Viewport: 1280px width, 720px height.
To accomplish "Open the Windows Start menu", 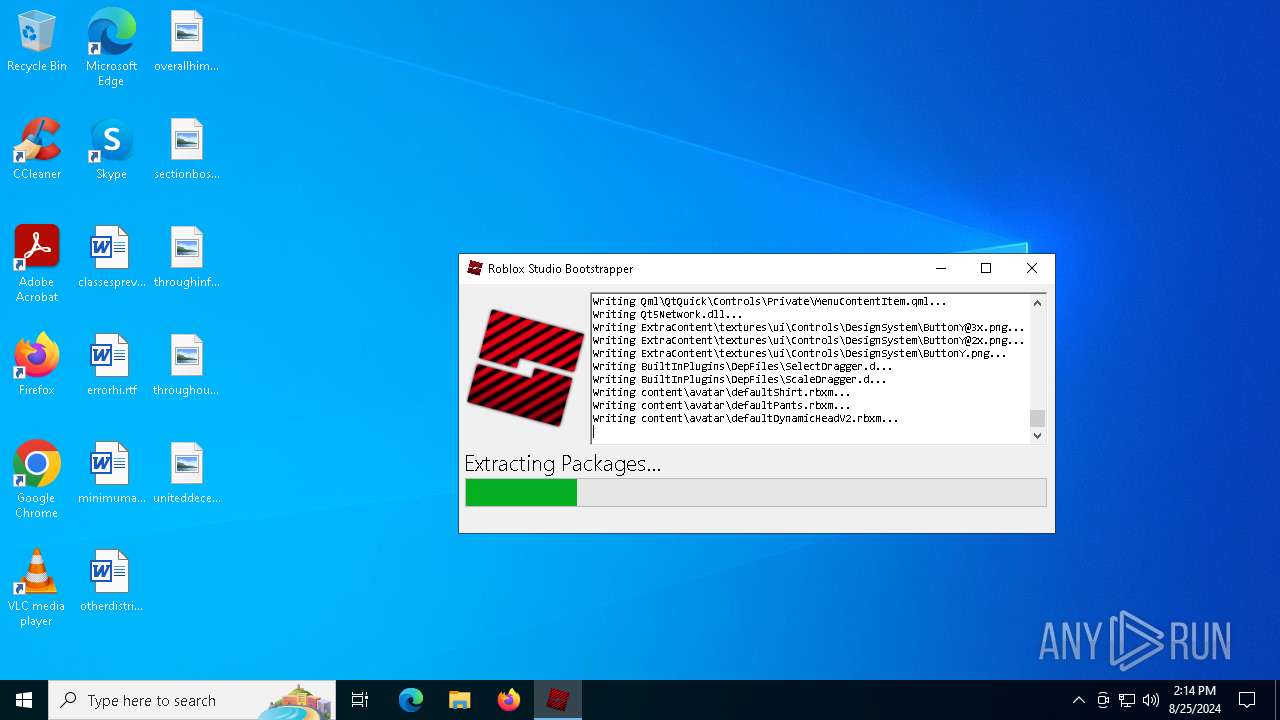I will click(x=24, y=700).
